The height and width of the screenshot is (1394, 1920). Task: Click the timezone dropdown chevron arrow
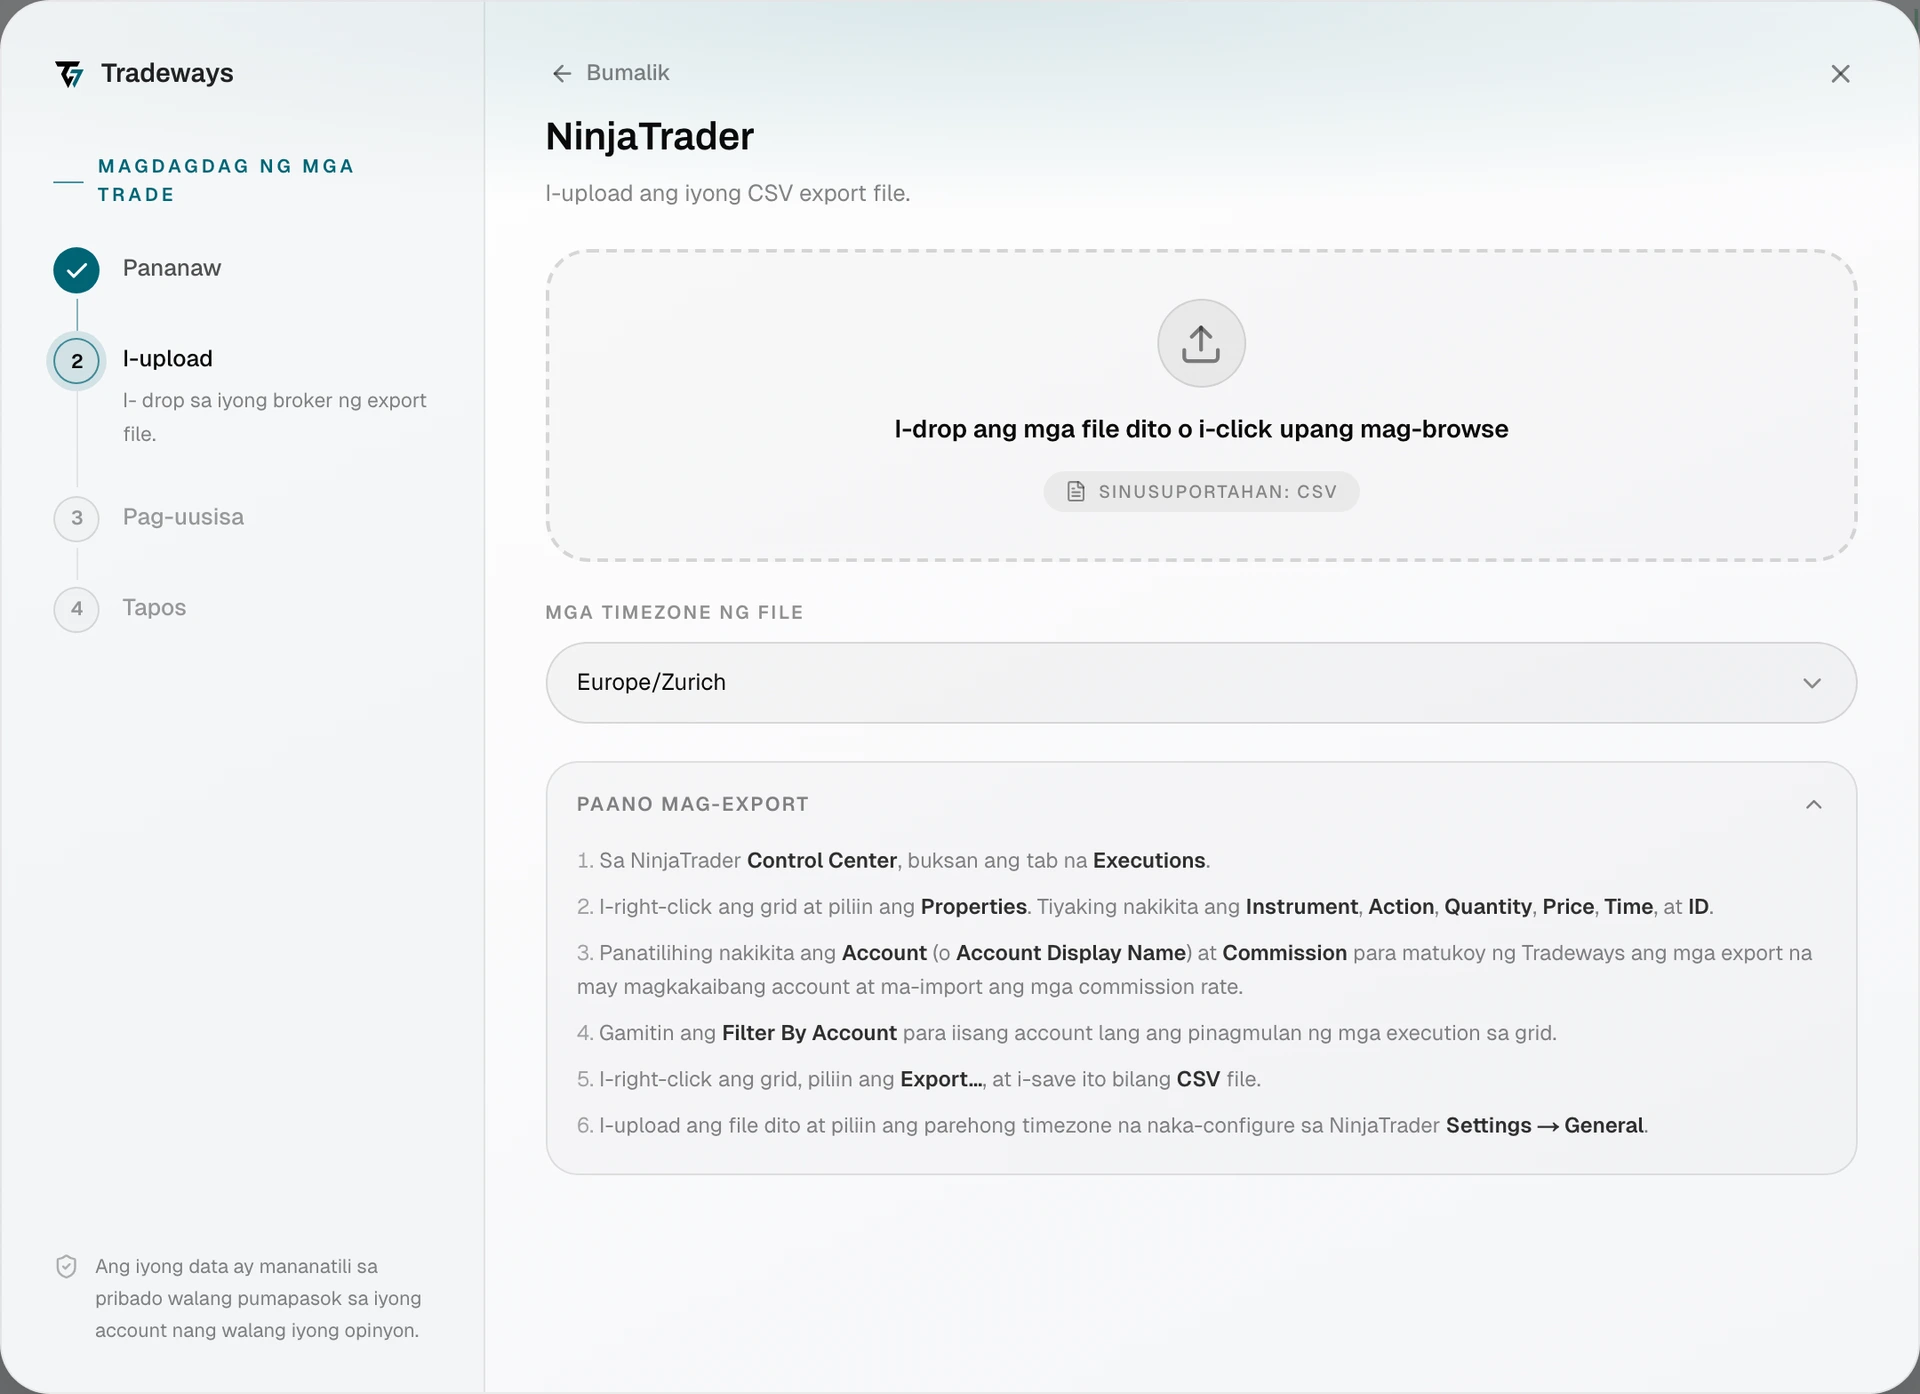tap(1812, 683)
